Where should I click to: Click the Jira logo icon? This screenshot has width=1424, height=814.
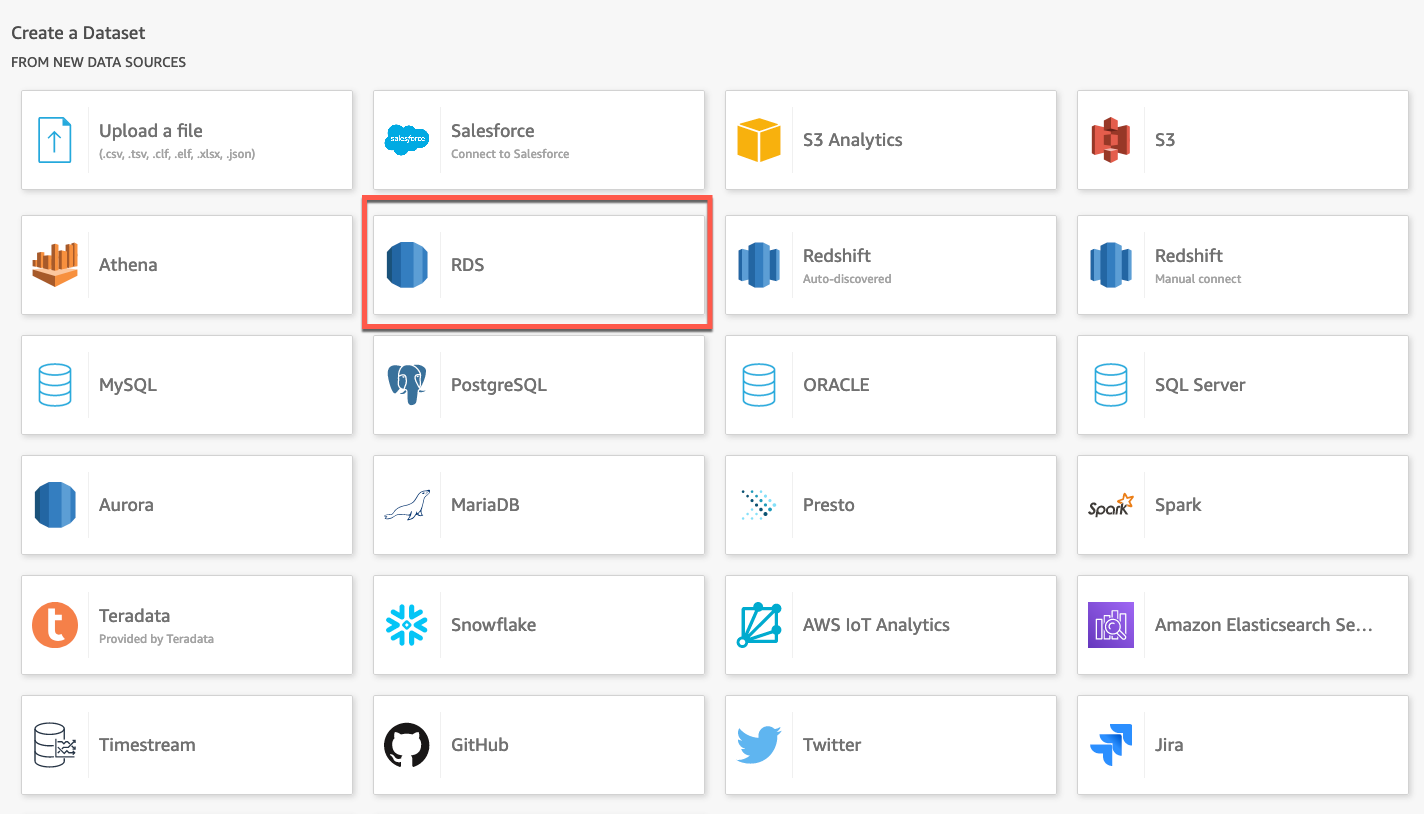pos(1110,745)
